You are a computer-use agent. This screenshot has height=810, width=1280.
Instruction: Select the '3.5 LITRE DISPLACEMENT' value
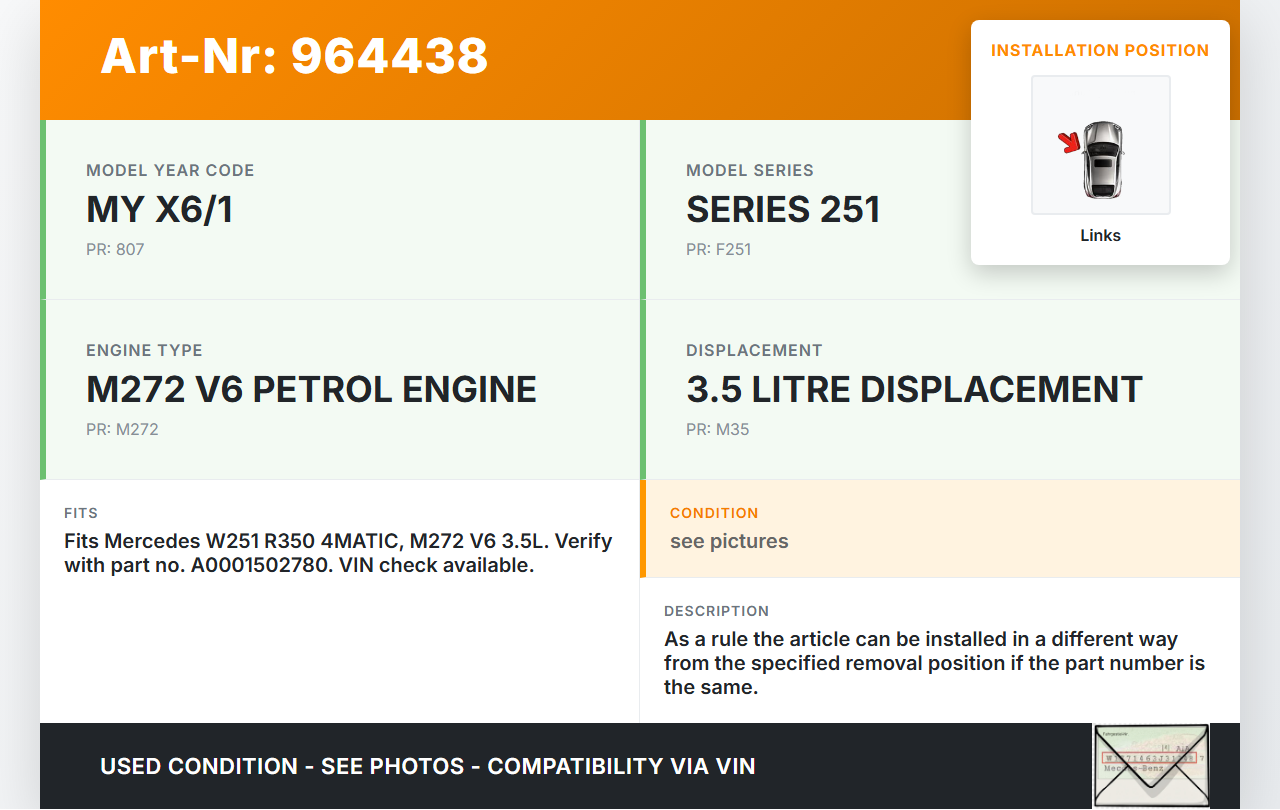[x=914, y=389]
